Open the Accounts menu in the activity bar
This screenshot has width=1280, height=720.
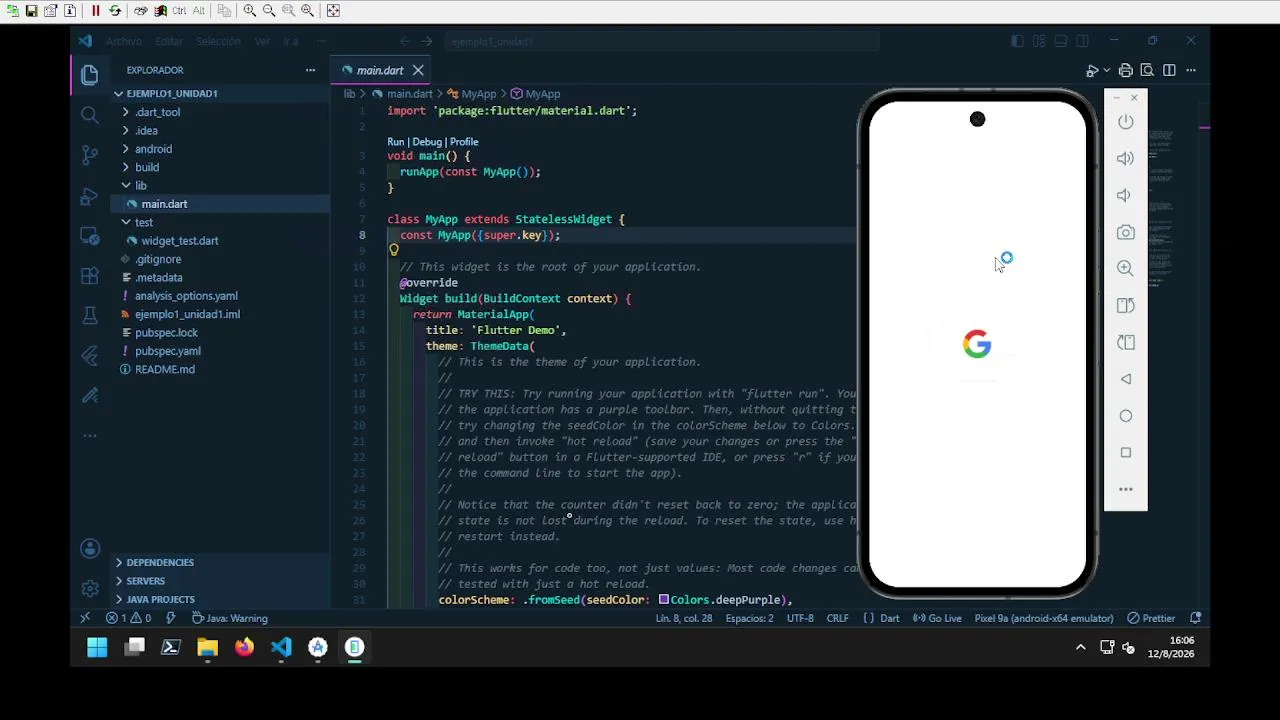click(90, 549)
